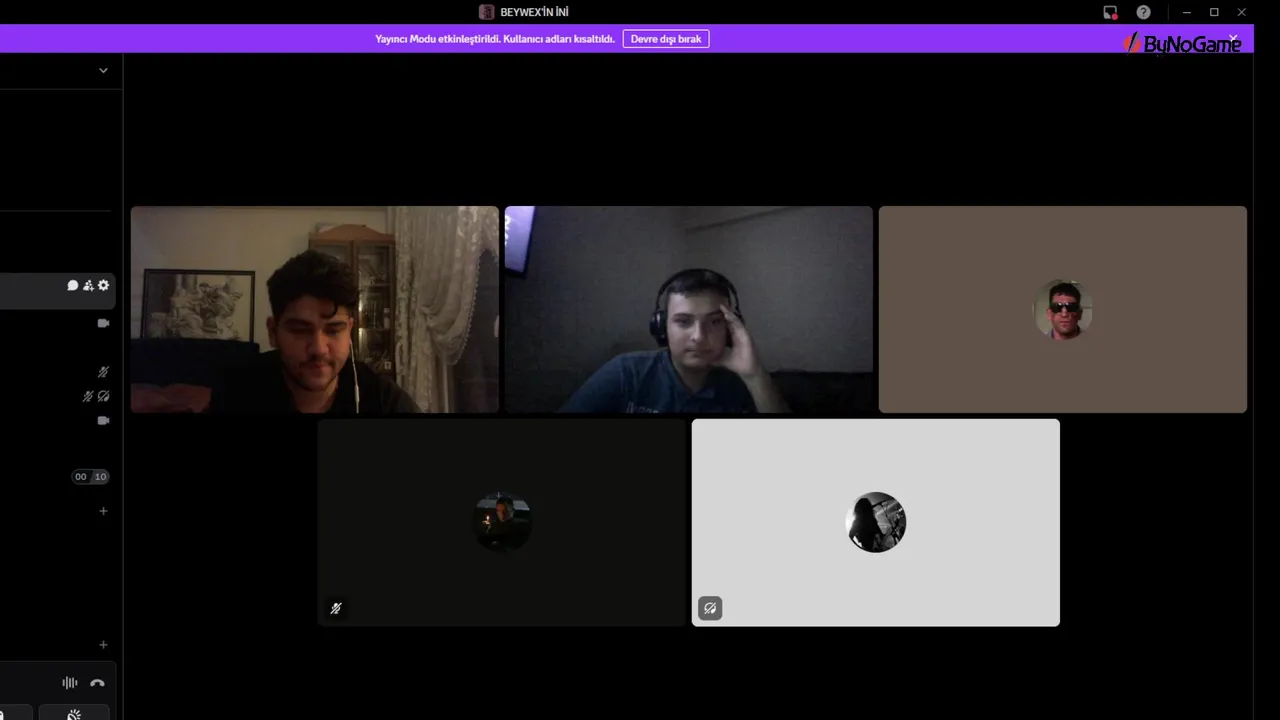This screenshot has height=720, width=1280.
Task: Click the server icon beside BEYWEX'İN İNİ
Action: tap(487, 12)
